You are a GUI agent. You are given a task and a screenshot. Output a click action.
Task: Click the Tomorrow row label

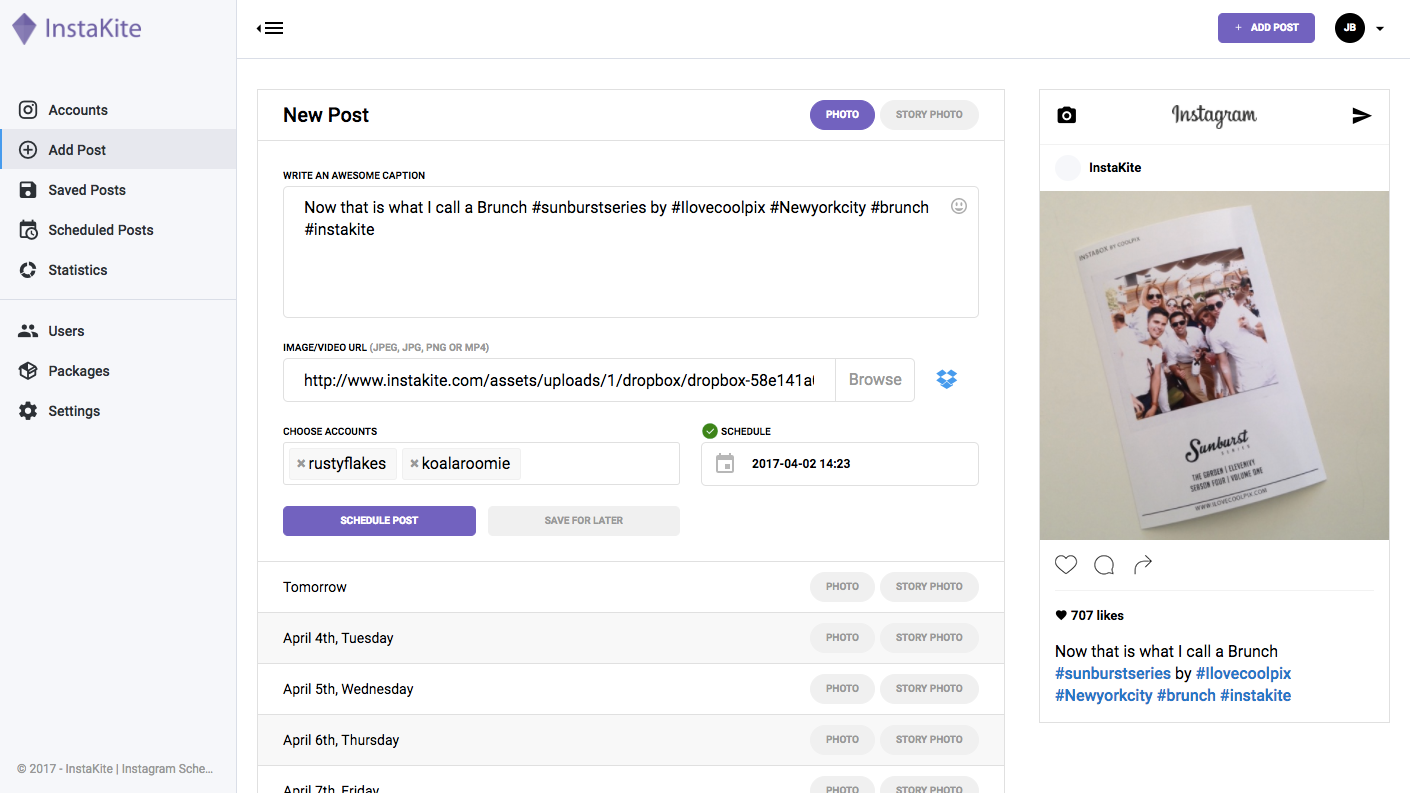pyautogui.click(x=315, y=587)
